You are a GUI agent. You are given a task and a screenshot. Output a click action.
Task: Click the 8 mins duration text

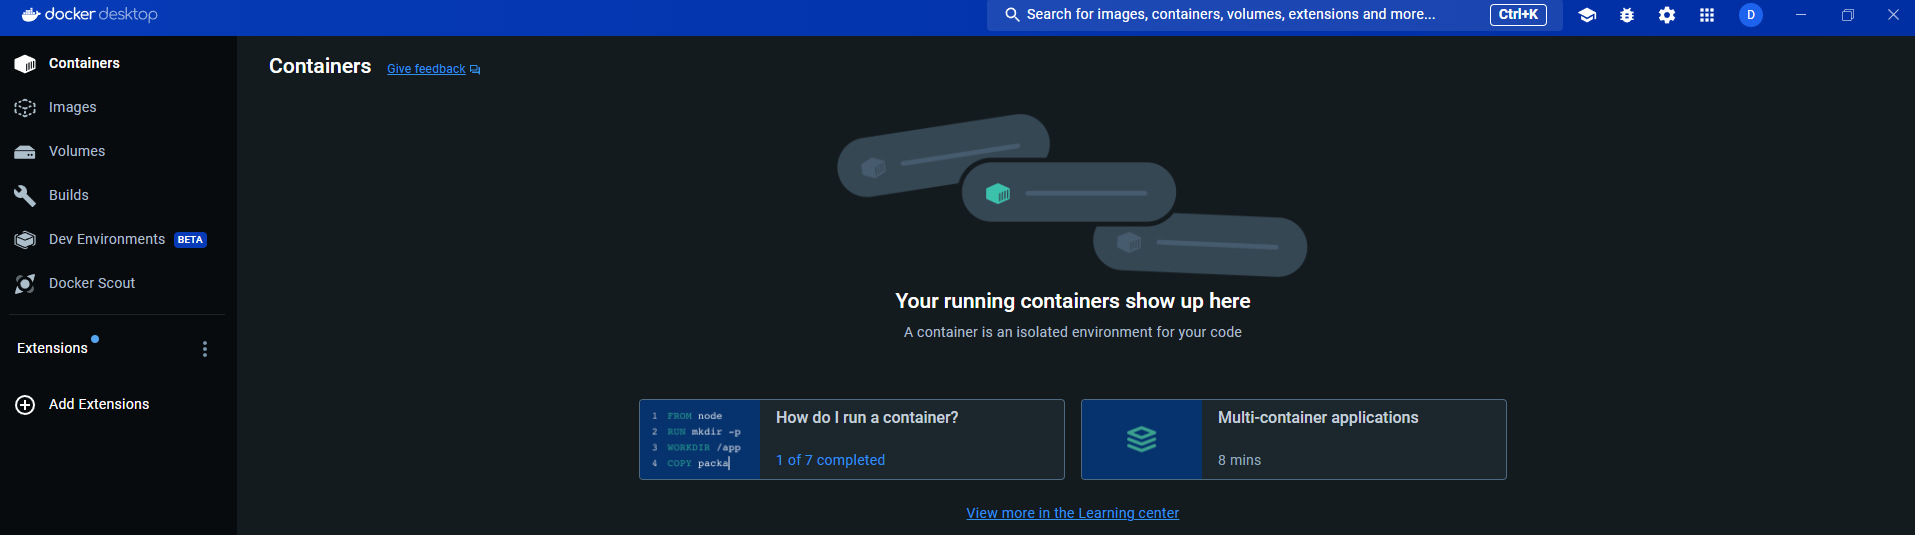pos(1239,460)
